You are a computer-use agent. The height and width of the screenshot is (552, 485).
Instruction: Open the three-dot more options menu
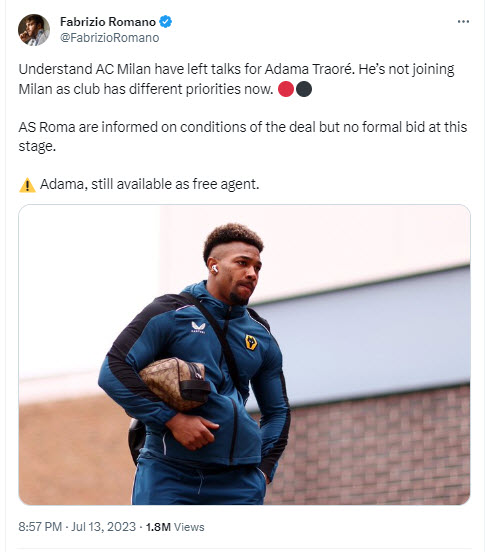[x=463, y=22]
